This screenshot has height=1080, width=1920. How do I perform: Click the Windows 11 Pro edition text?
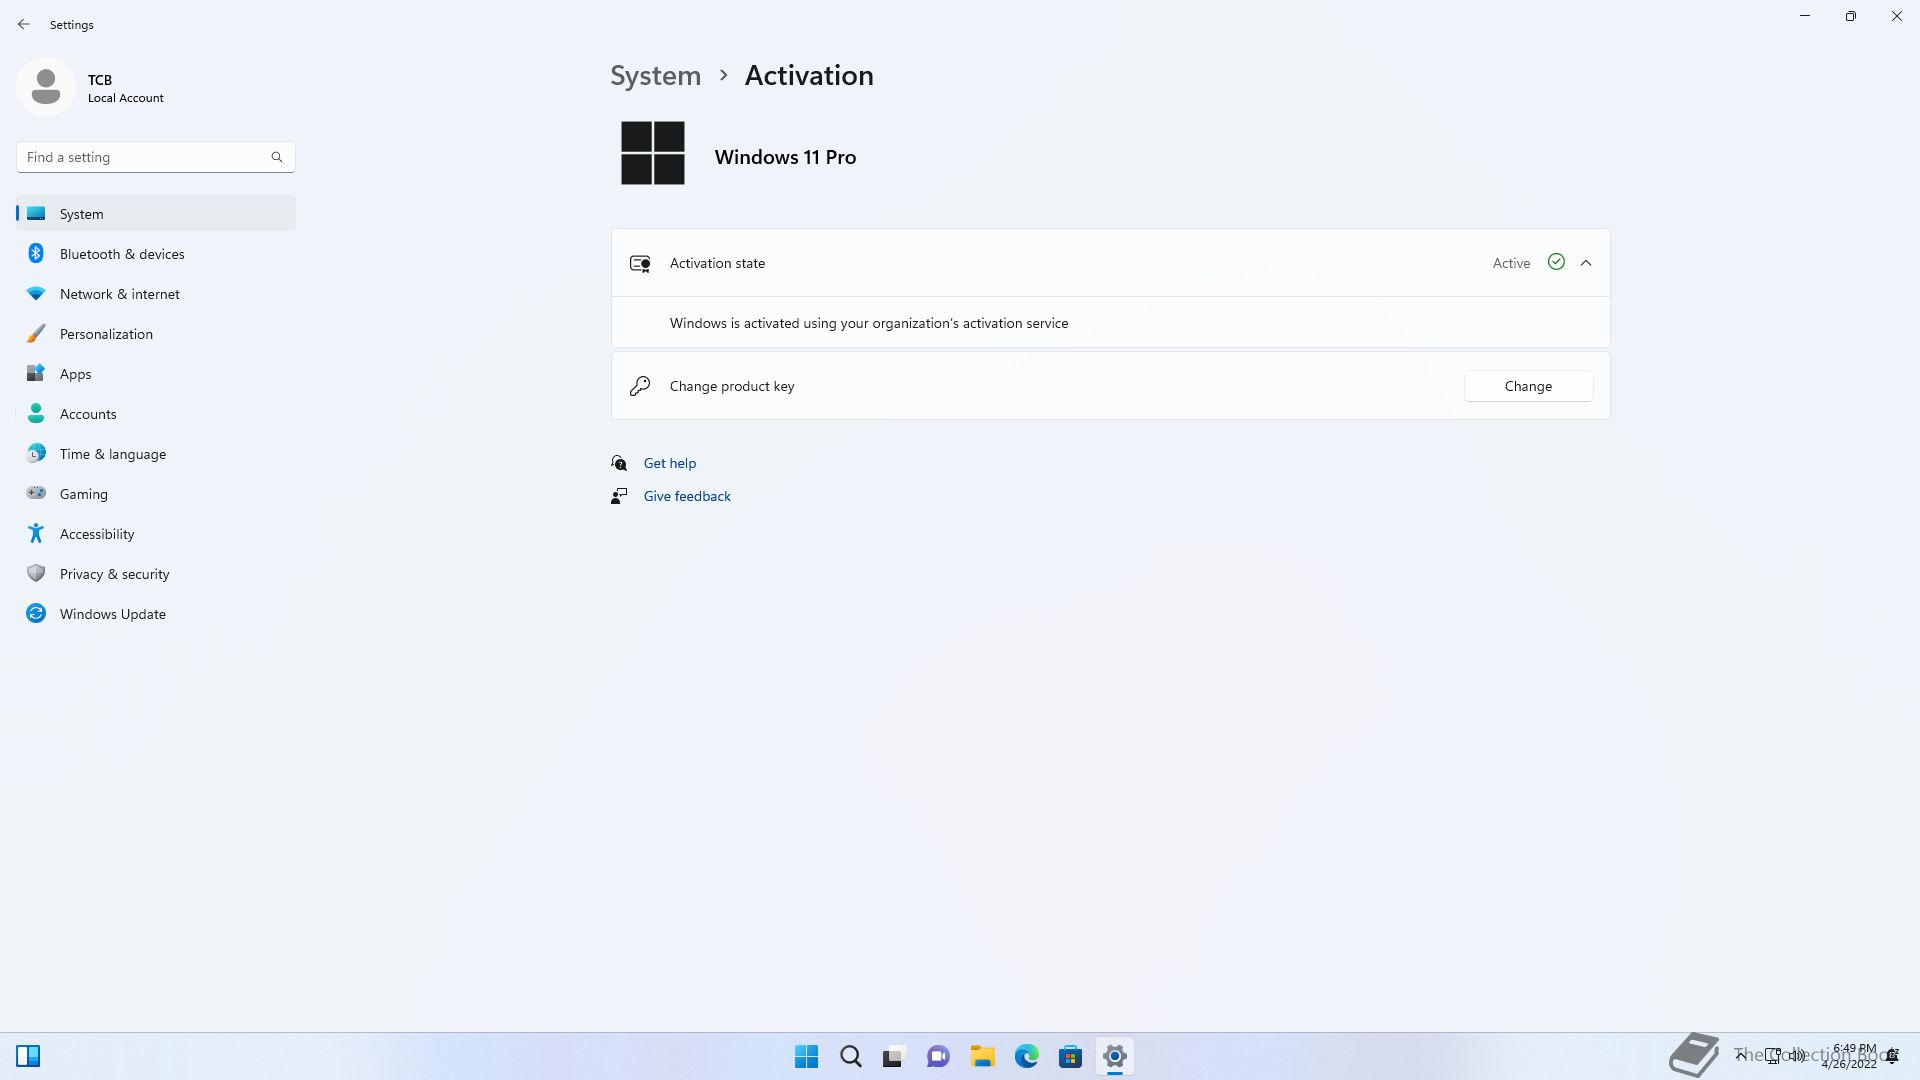point(785,157)
